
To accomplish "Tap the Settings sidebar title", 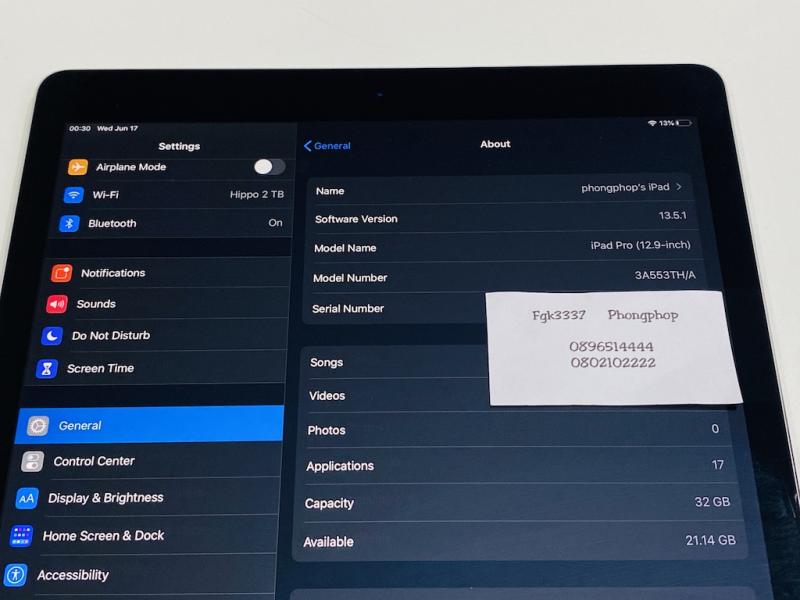I will [179, 146].
